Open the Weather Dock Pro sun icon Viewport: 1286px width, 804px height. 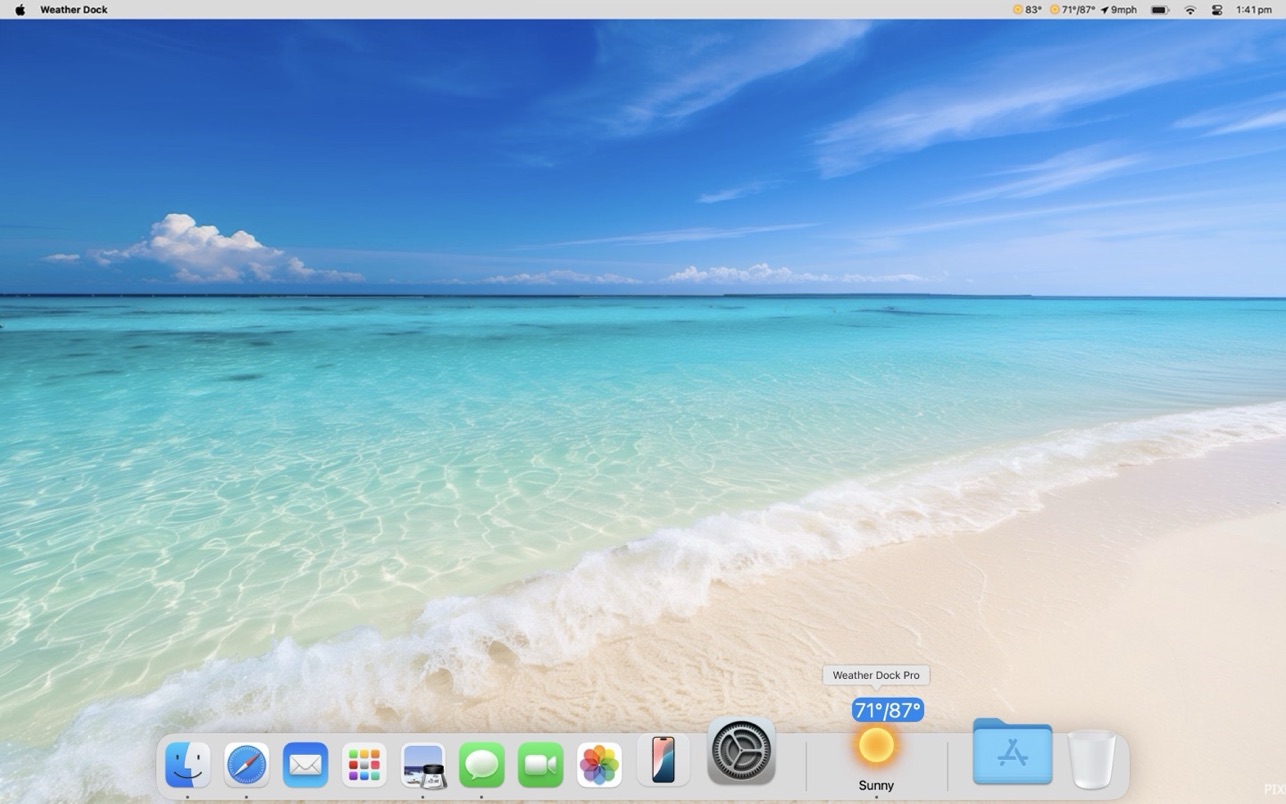click(876, 746)
